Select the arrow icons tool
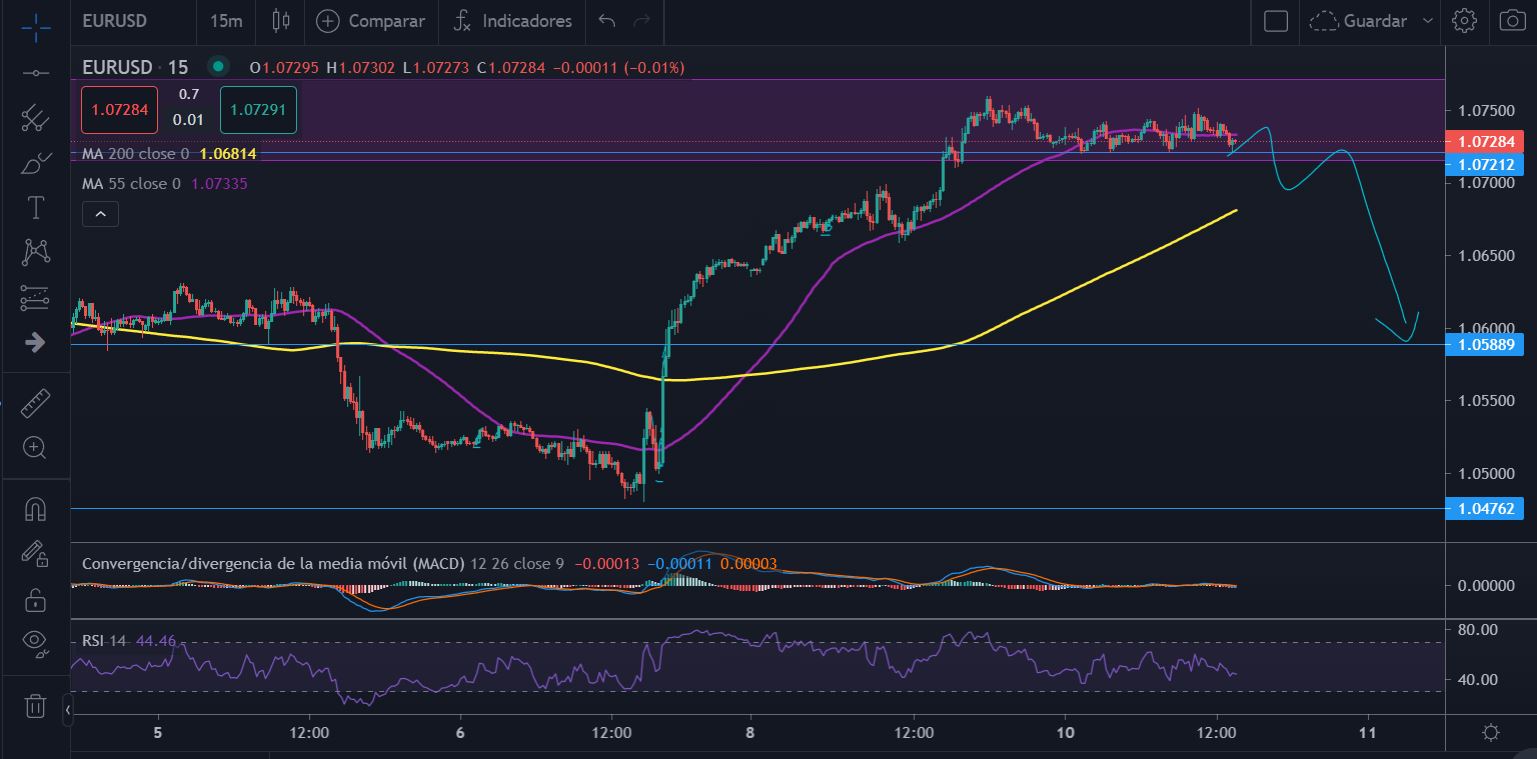 pos(35,342)
